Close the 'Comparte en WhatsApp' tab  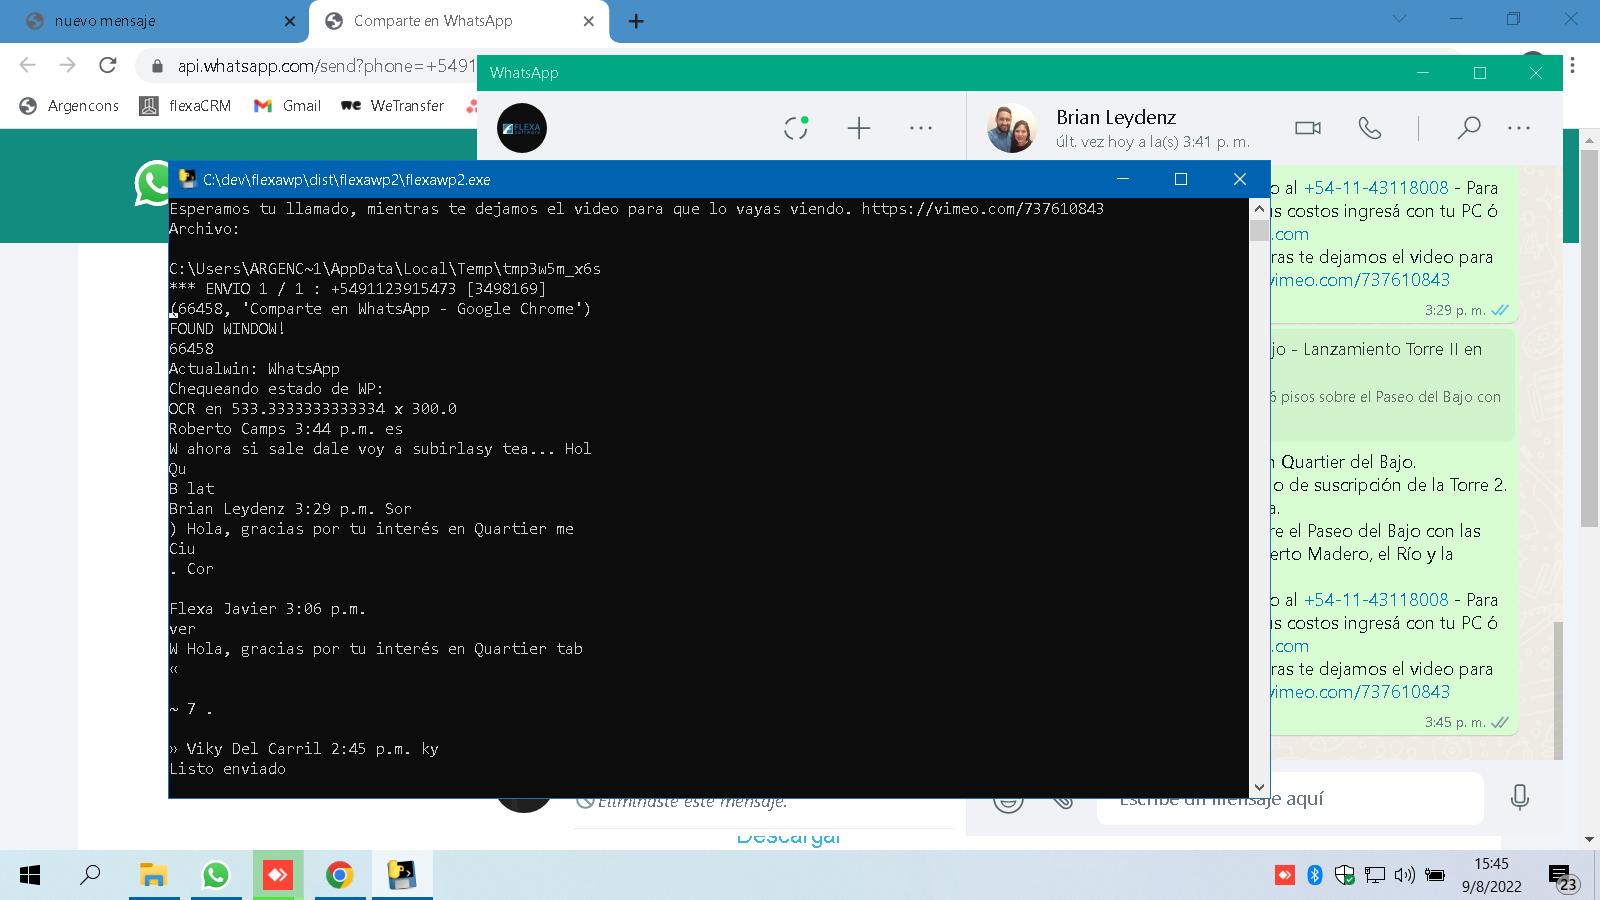click(x=588, y=21)
